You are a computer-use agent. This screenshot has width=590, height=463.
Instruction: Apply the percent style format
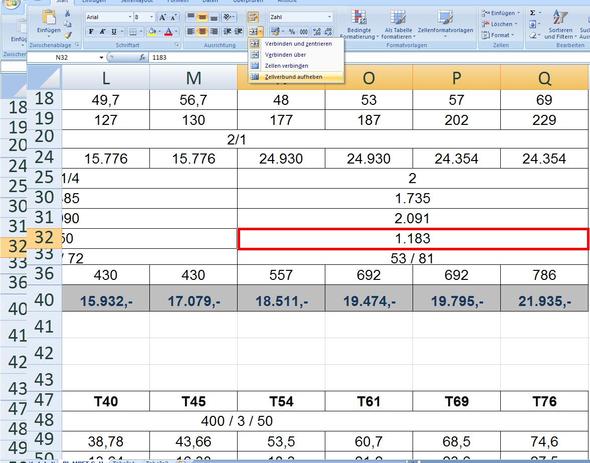[x=292, y=32]
